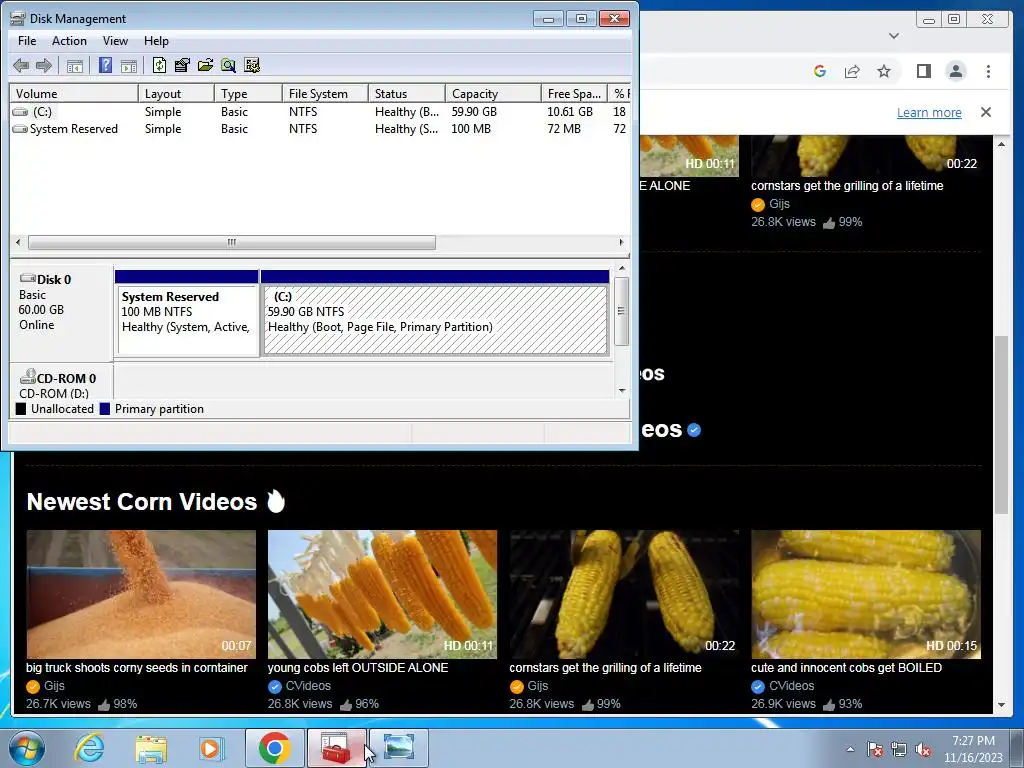The height and width of the screenshot is (768, 1024).
Task: Open Internet Explorer from the taskbar
Action: point(89,748)
